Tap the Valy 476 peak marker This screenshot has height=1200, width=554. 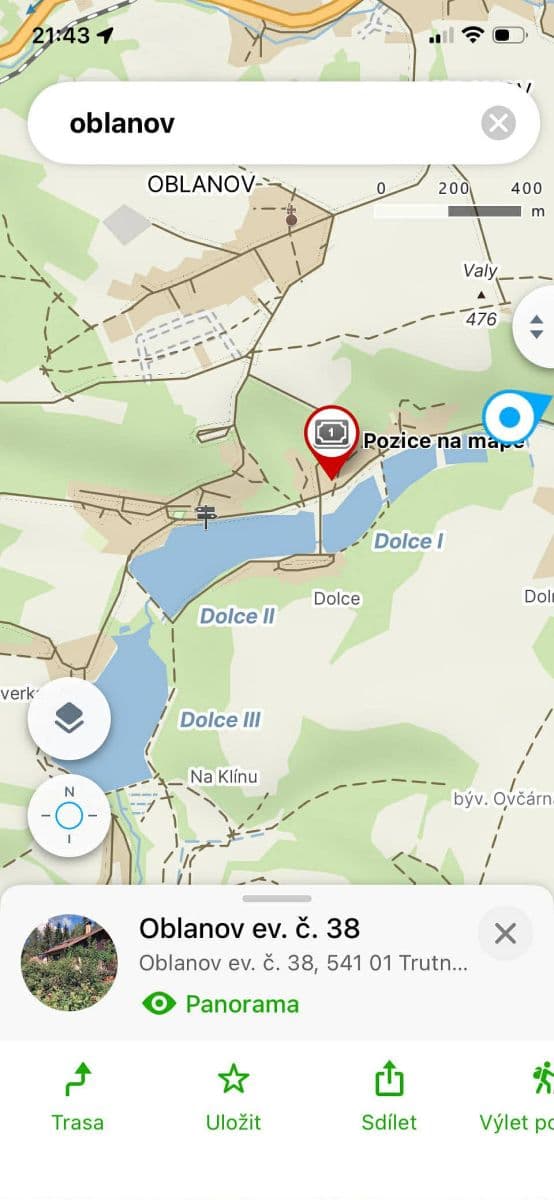[x=481, y=295]
